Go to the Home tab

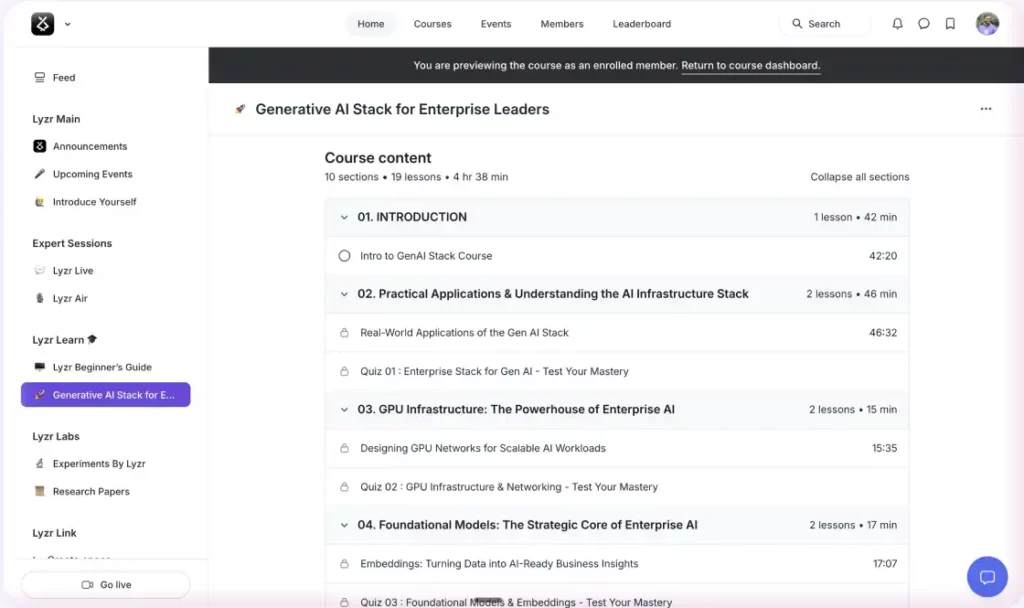[370, 24]
